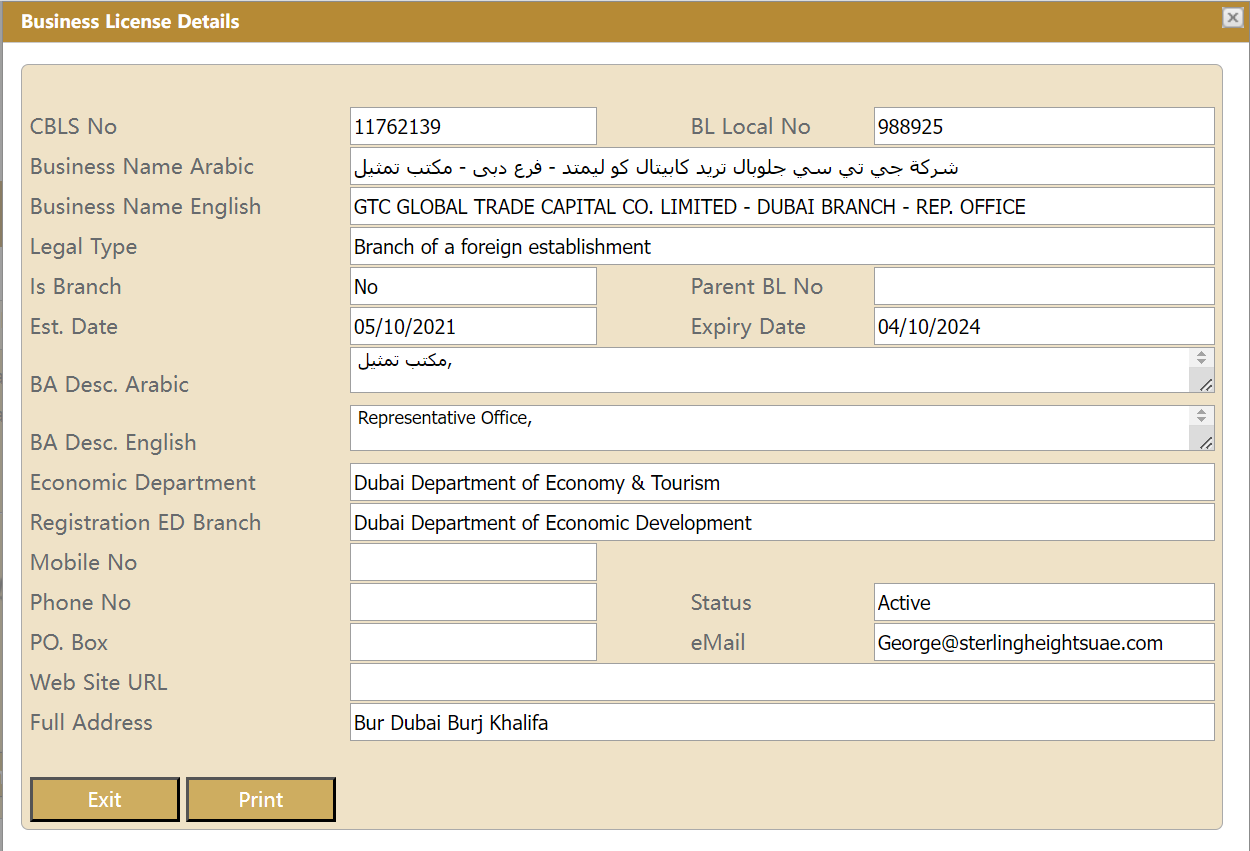
Task: Click the Expiry Date field
Action: pyautogui.click(x=1044, y=326)
